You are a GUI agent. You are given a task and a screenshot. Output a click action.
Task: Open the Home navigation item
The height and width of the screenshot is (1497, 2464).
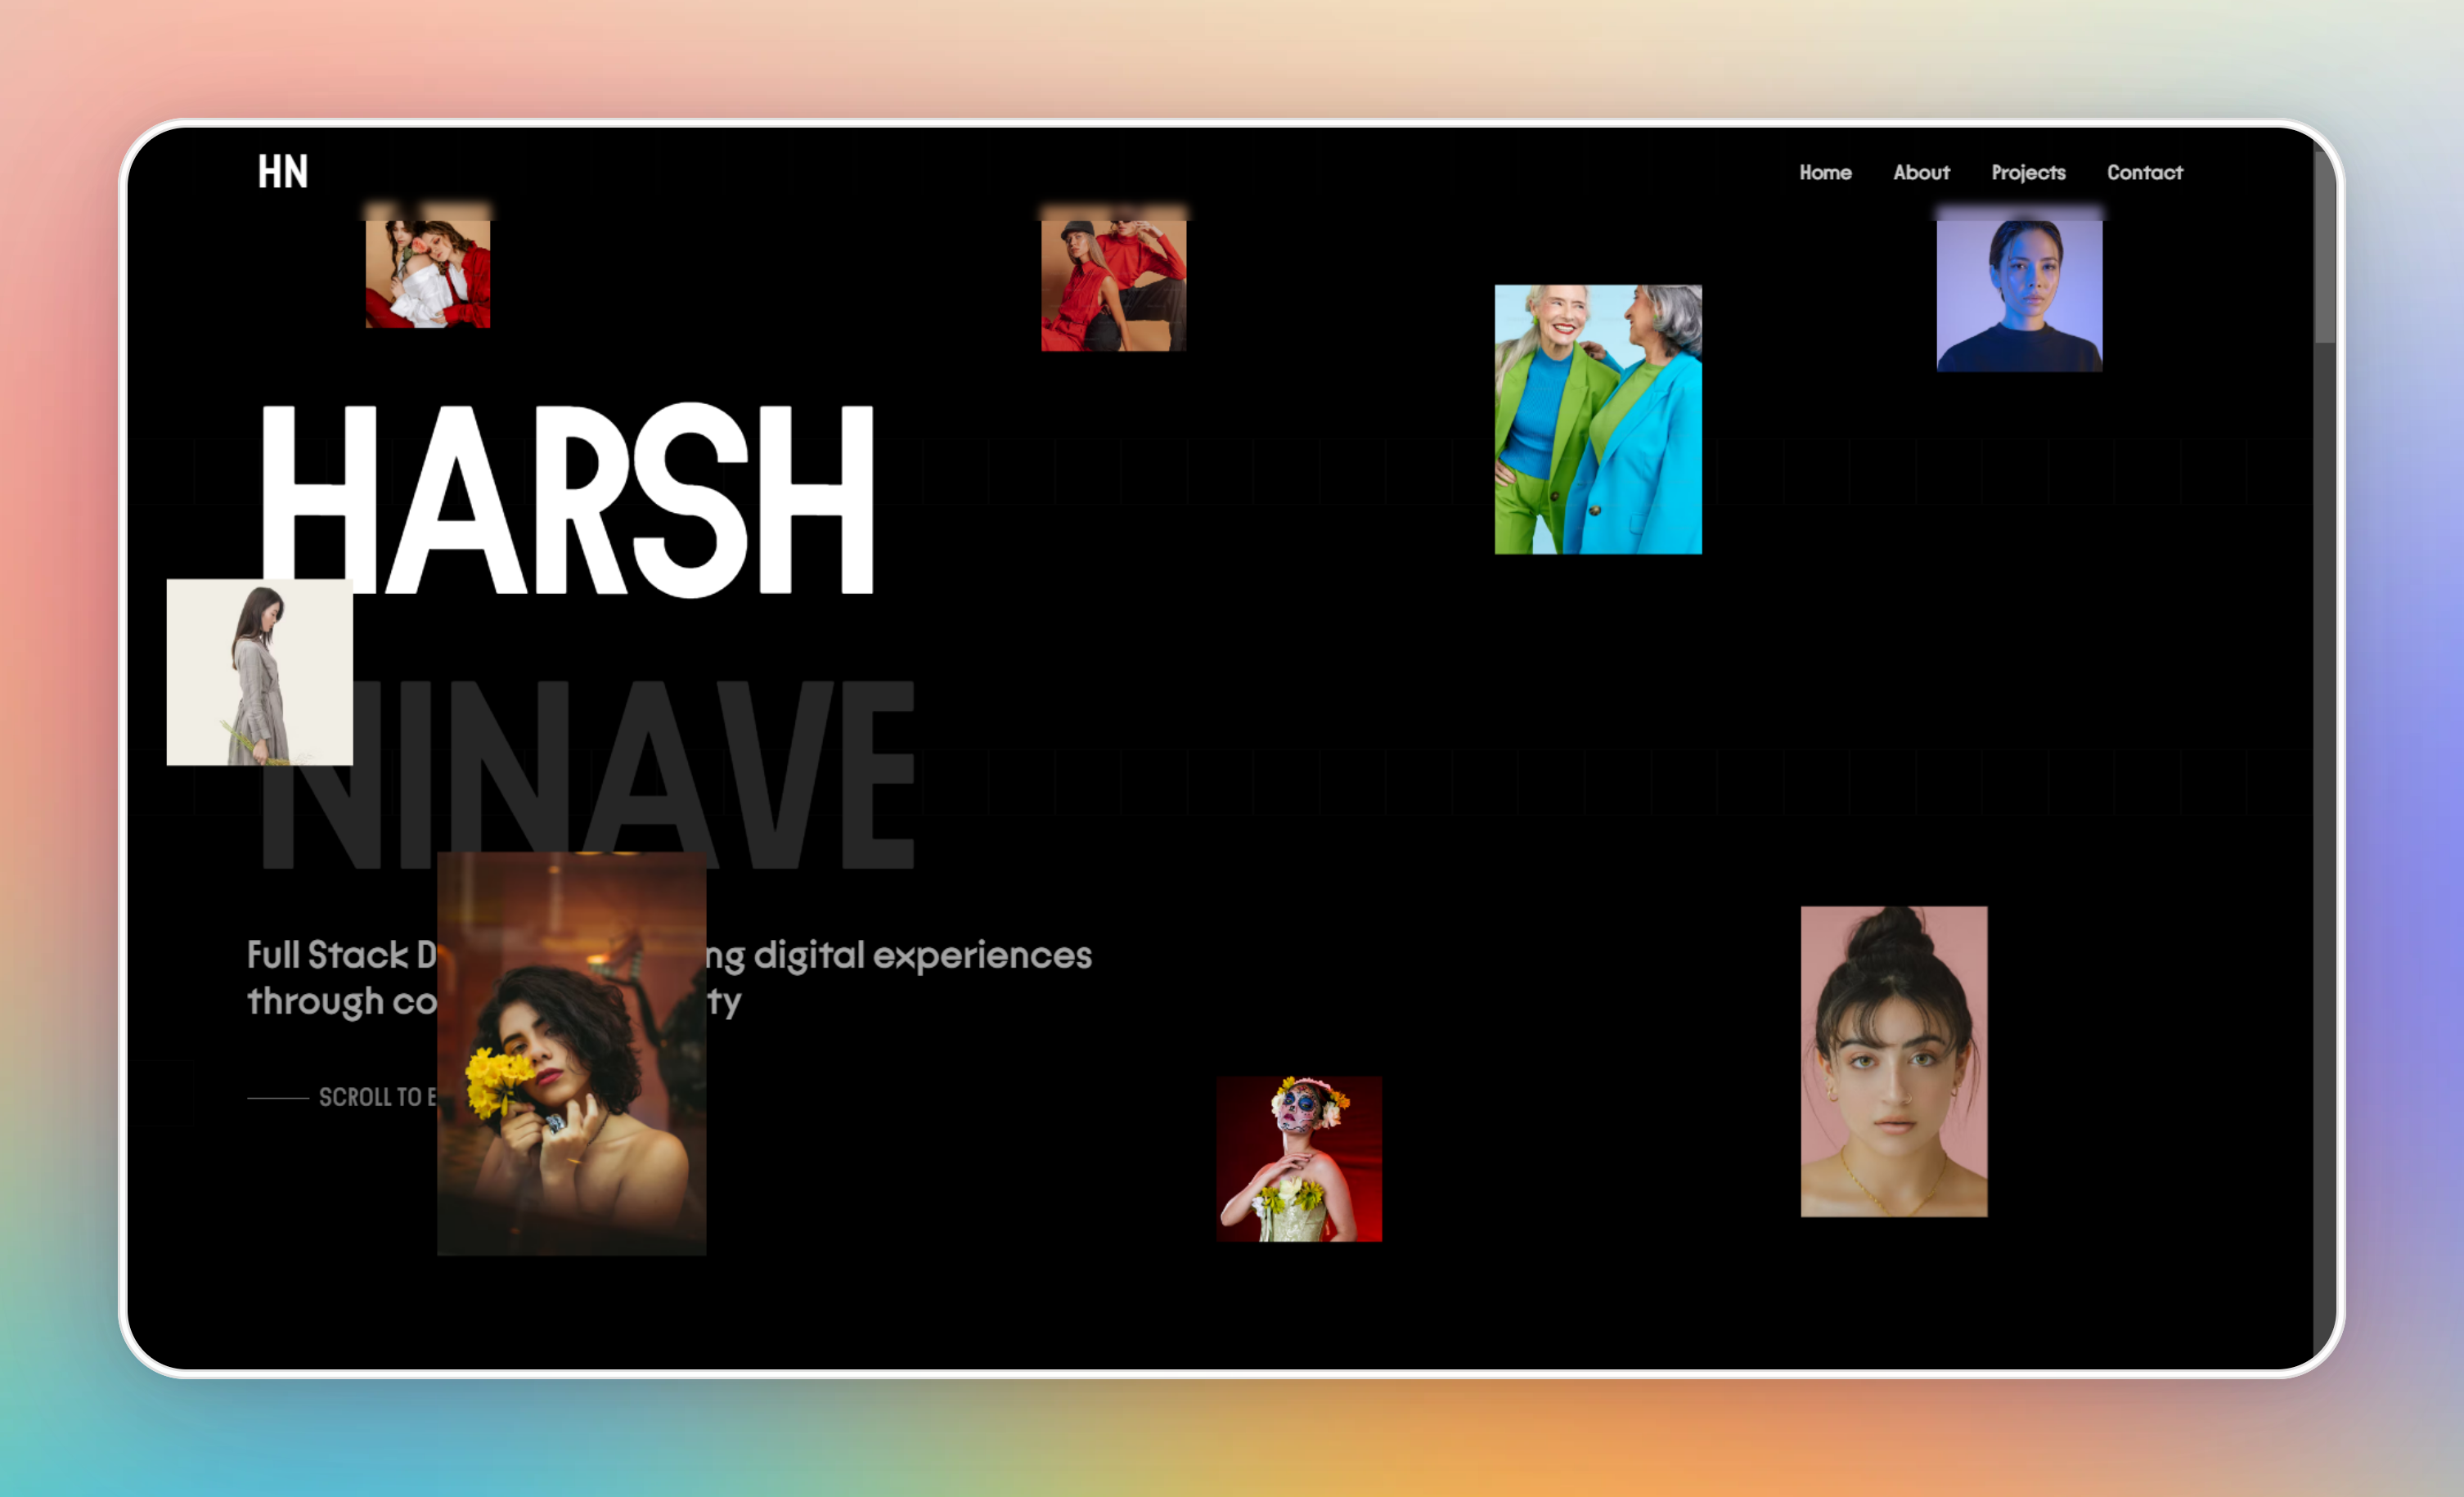point(1826,172)
